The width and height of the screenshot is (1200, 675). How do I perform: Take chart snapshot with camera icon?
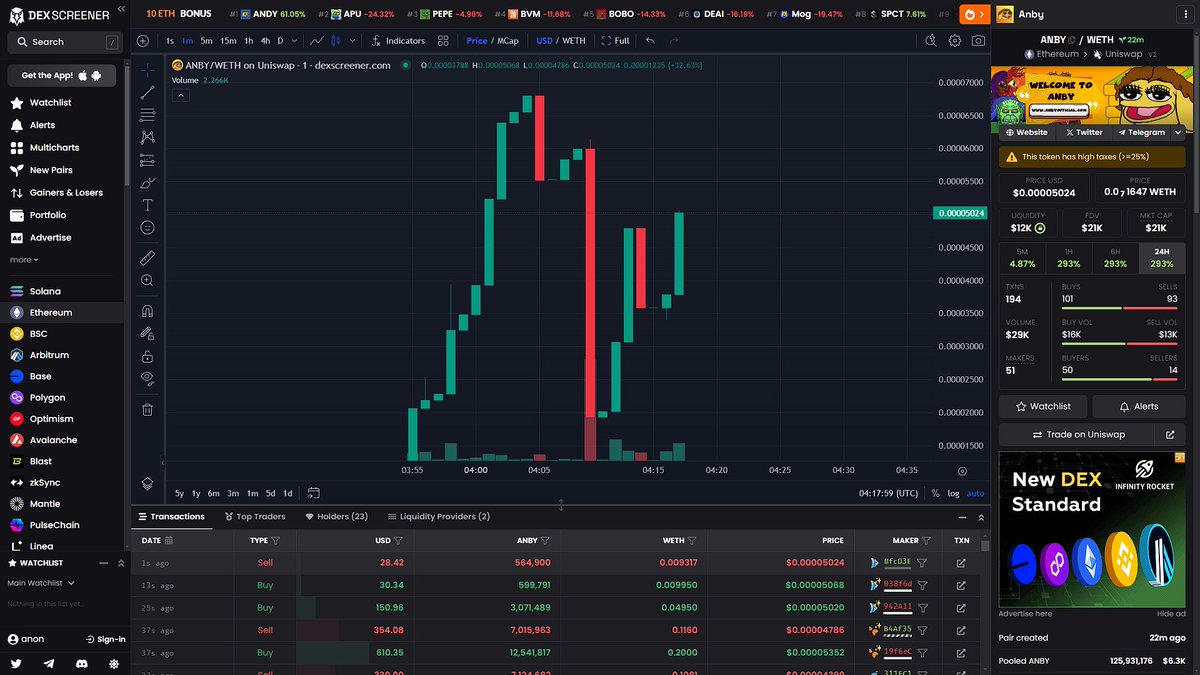pyautogui.click(x=978, y=41)
